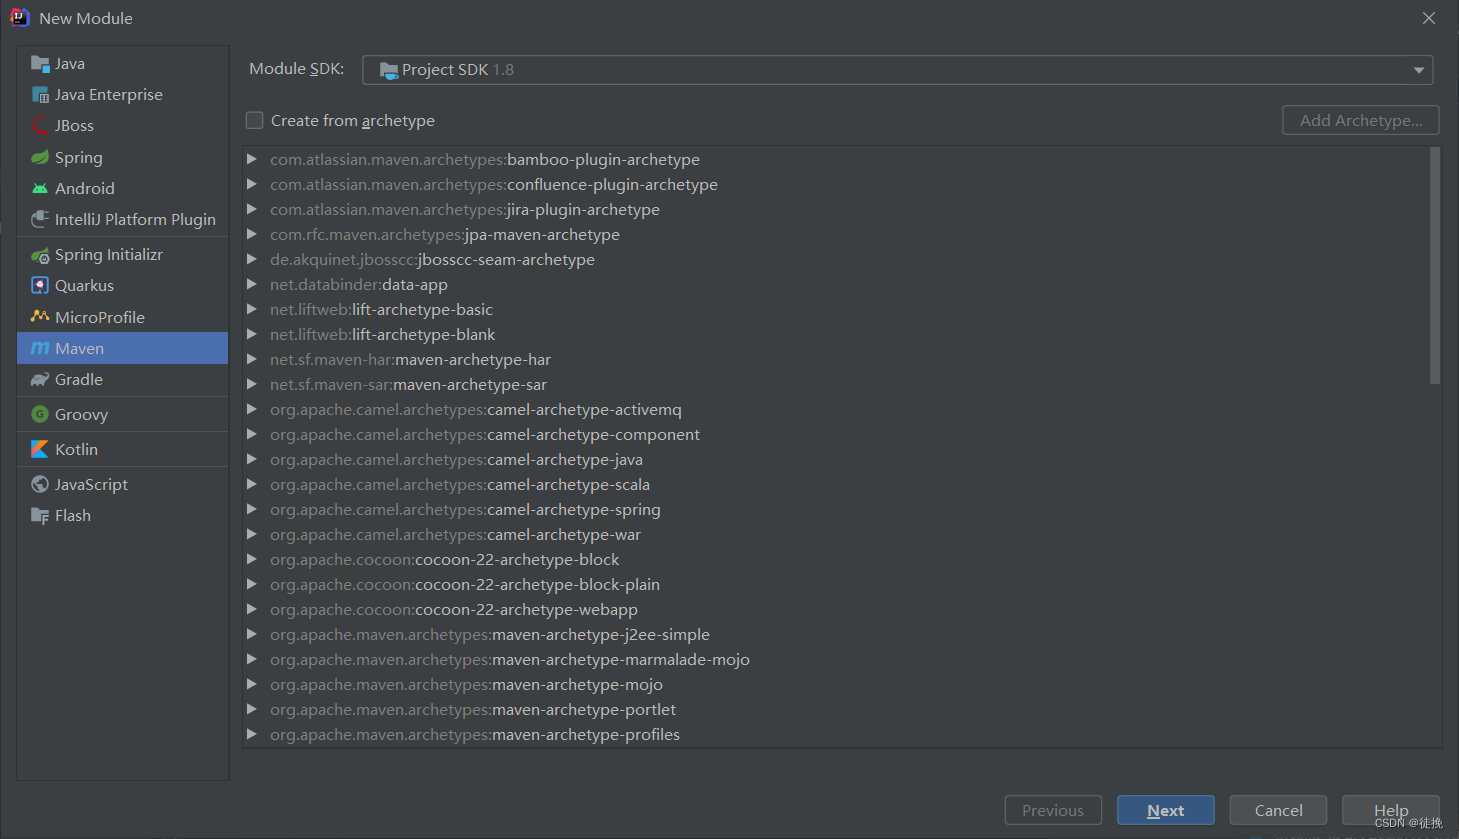Select camel-archetype-java row
Image resolution: width=1459 pixels, height=839 pixels.
tap(836, 460)
